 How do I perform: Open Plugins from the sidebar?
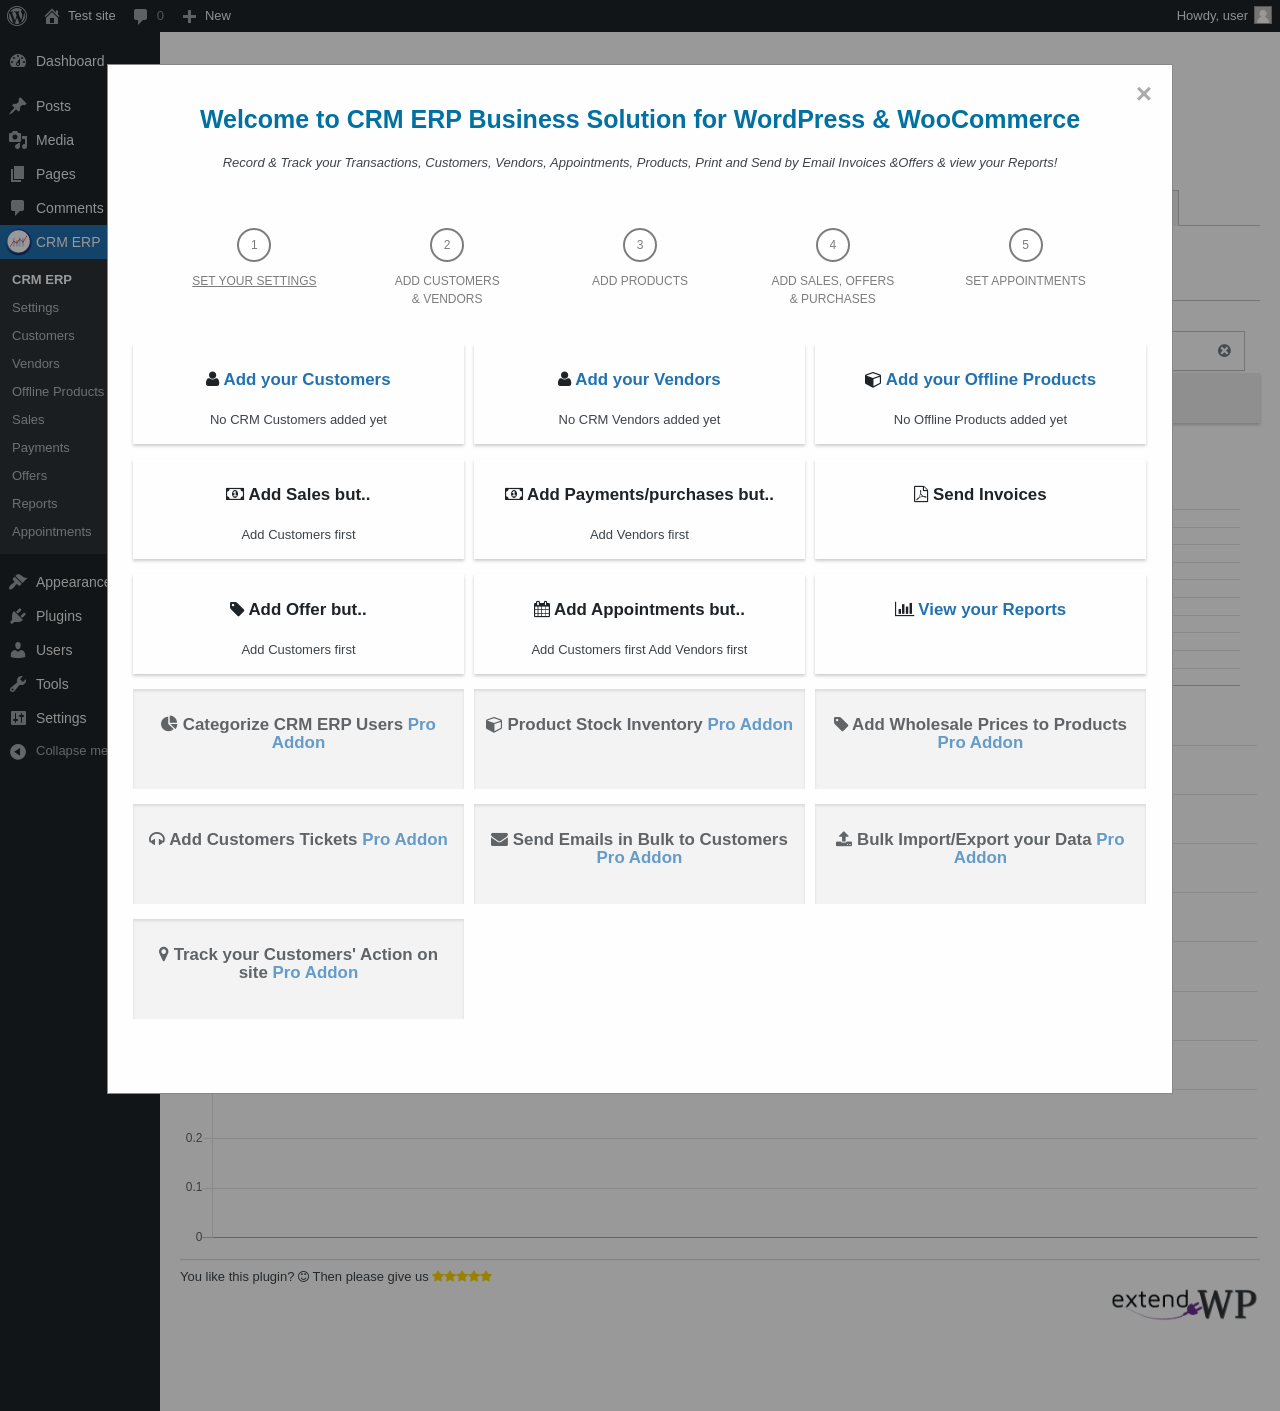click(x=58, y=616)
